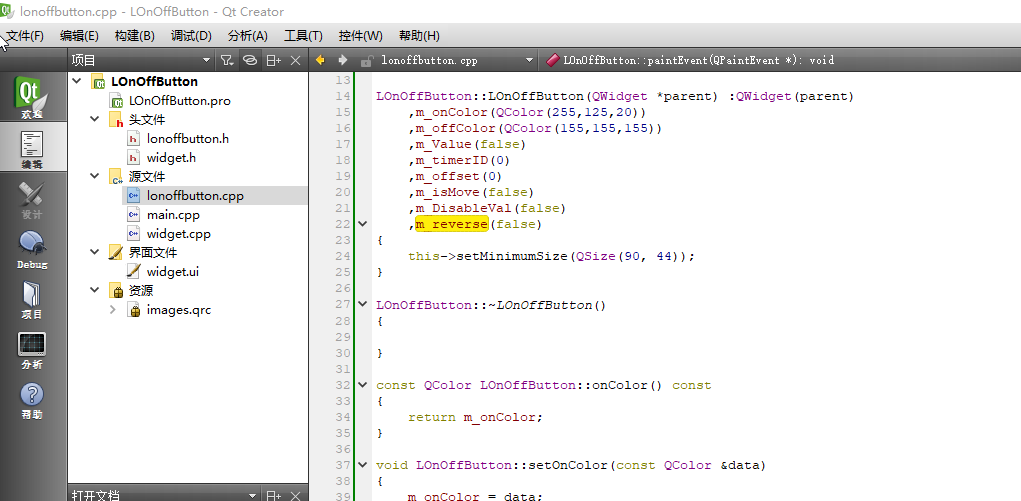Collapse the 头文件 headers folder
Viewport: 1021px width, 501px height.
pos(95,119)
